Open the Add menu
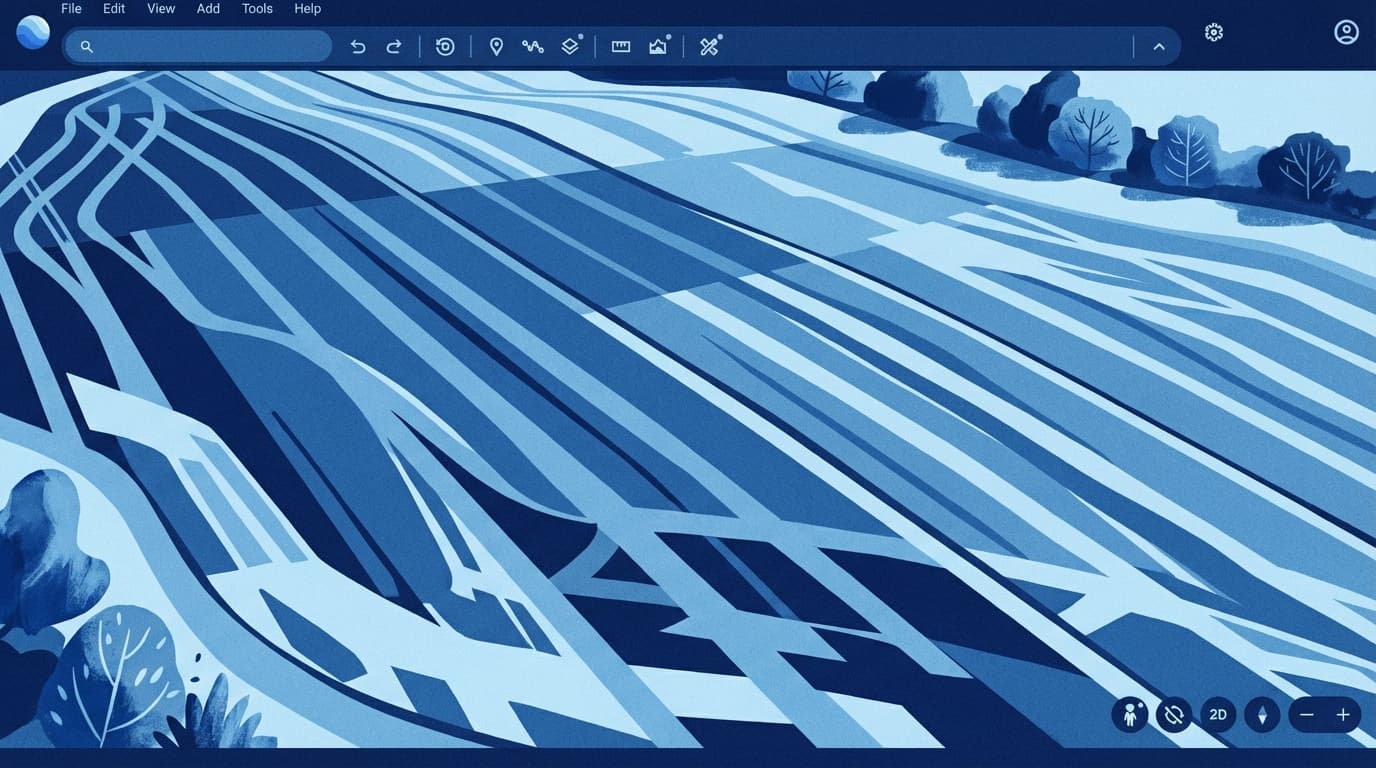The width and height of the screenshot is (1376, 768). tap(208, 9)
